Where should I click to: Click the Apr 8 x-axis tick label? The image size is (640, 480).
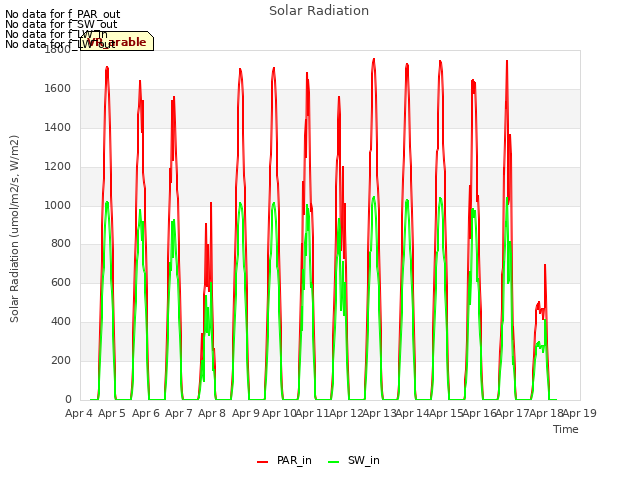(212, 413)
